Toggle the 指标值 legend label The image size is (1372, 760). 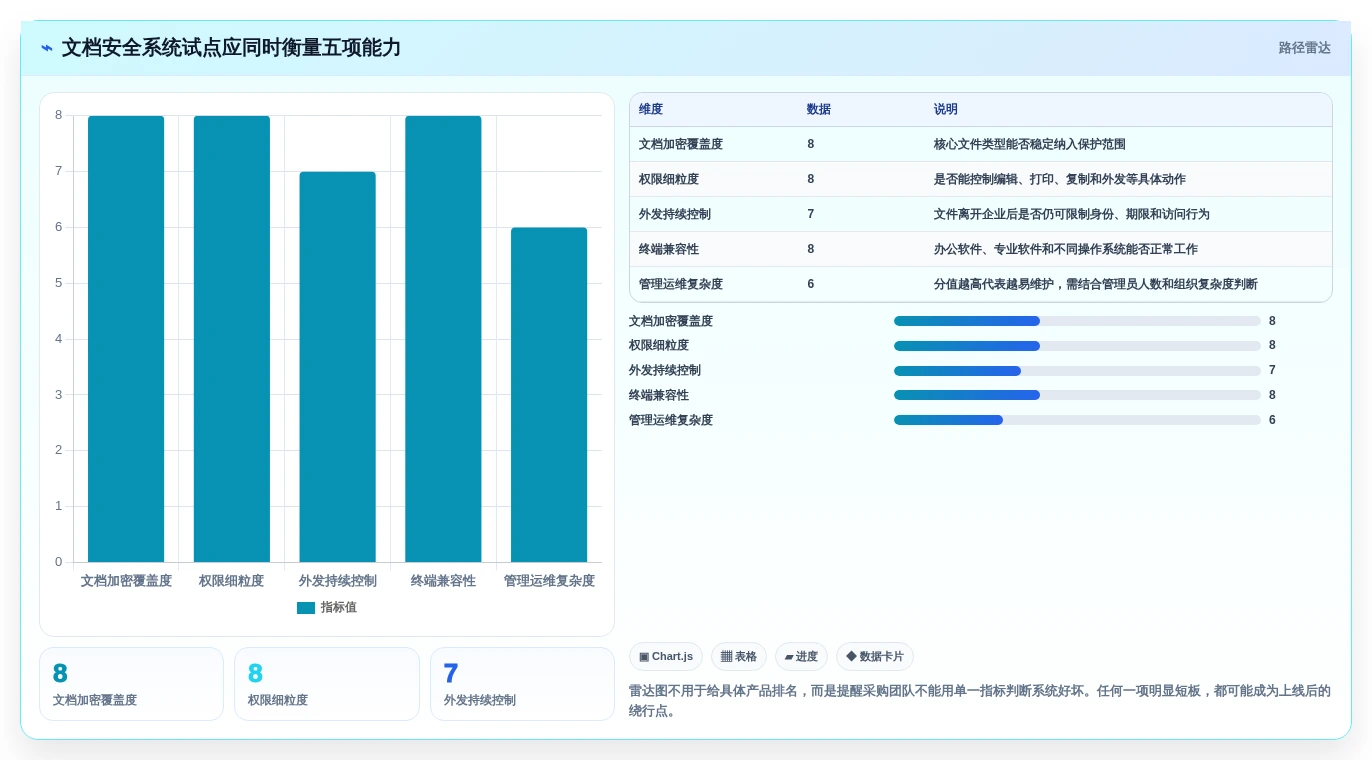338,608
